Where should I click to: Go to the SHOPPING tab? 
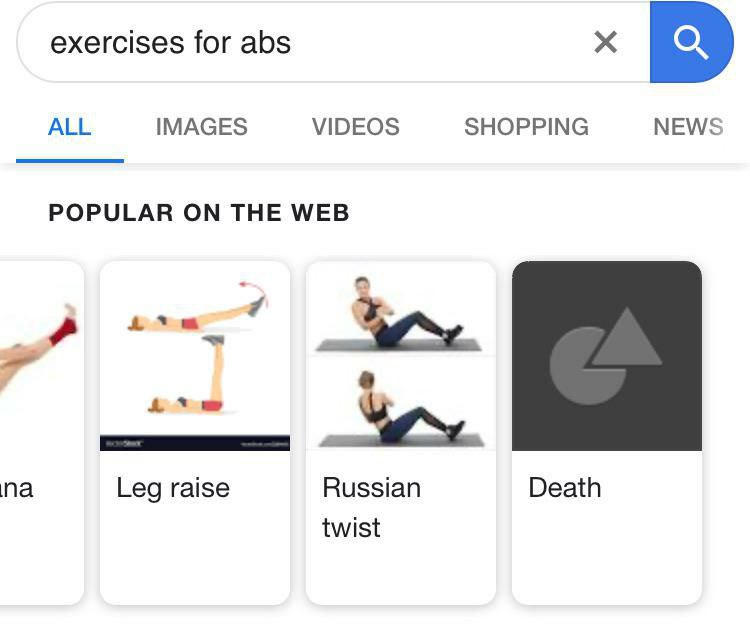click(x=526, y=127)
